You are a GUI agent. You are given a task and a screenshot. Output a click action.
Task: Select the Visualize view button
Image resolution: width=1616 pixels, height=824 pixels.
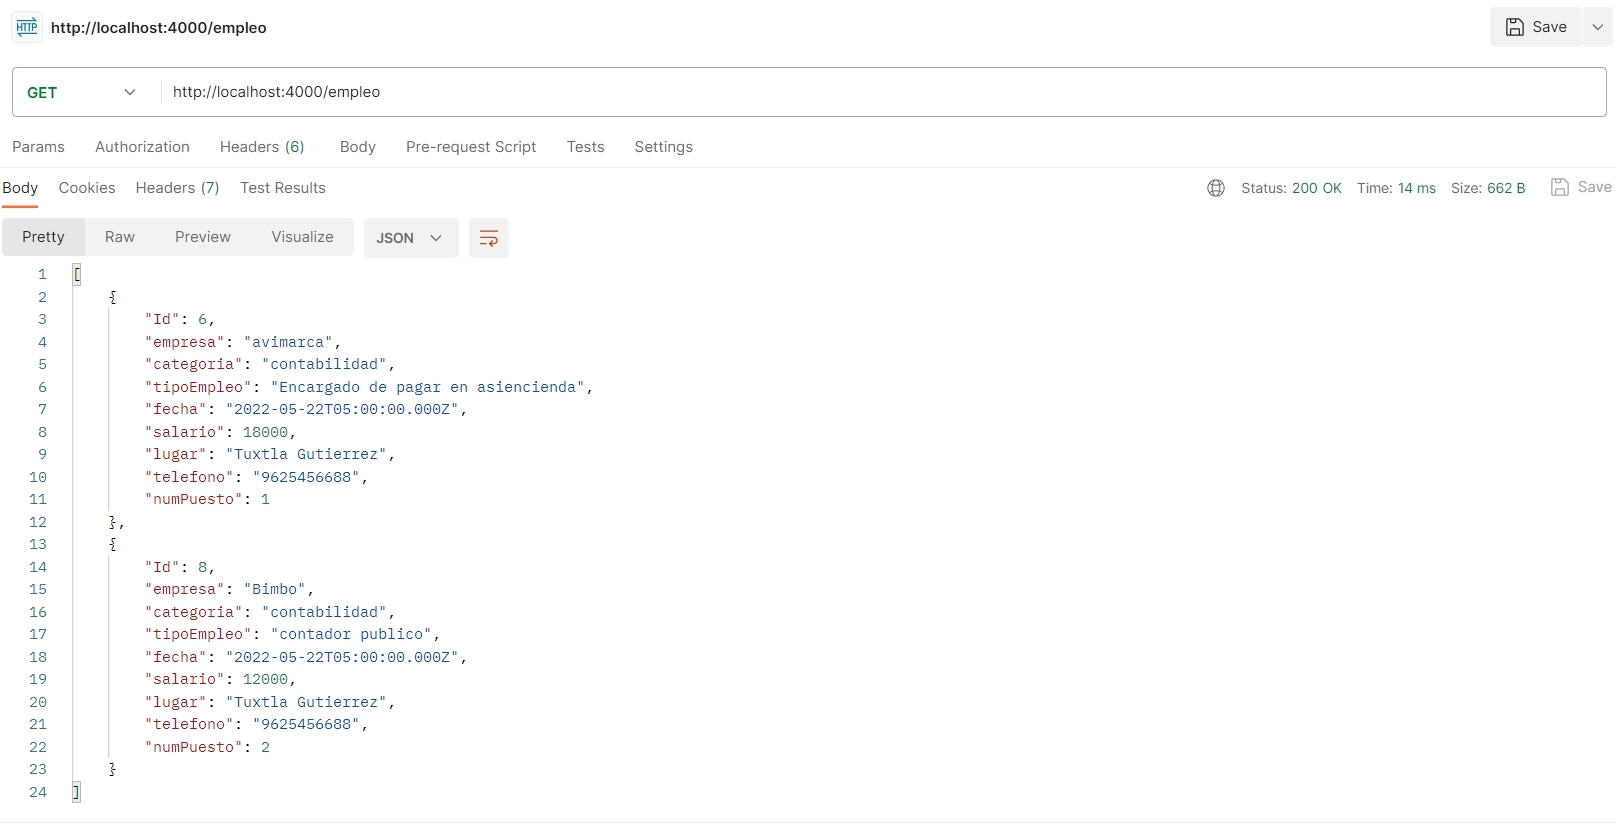tap(303, 237)
